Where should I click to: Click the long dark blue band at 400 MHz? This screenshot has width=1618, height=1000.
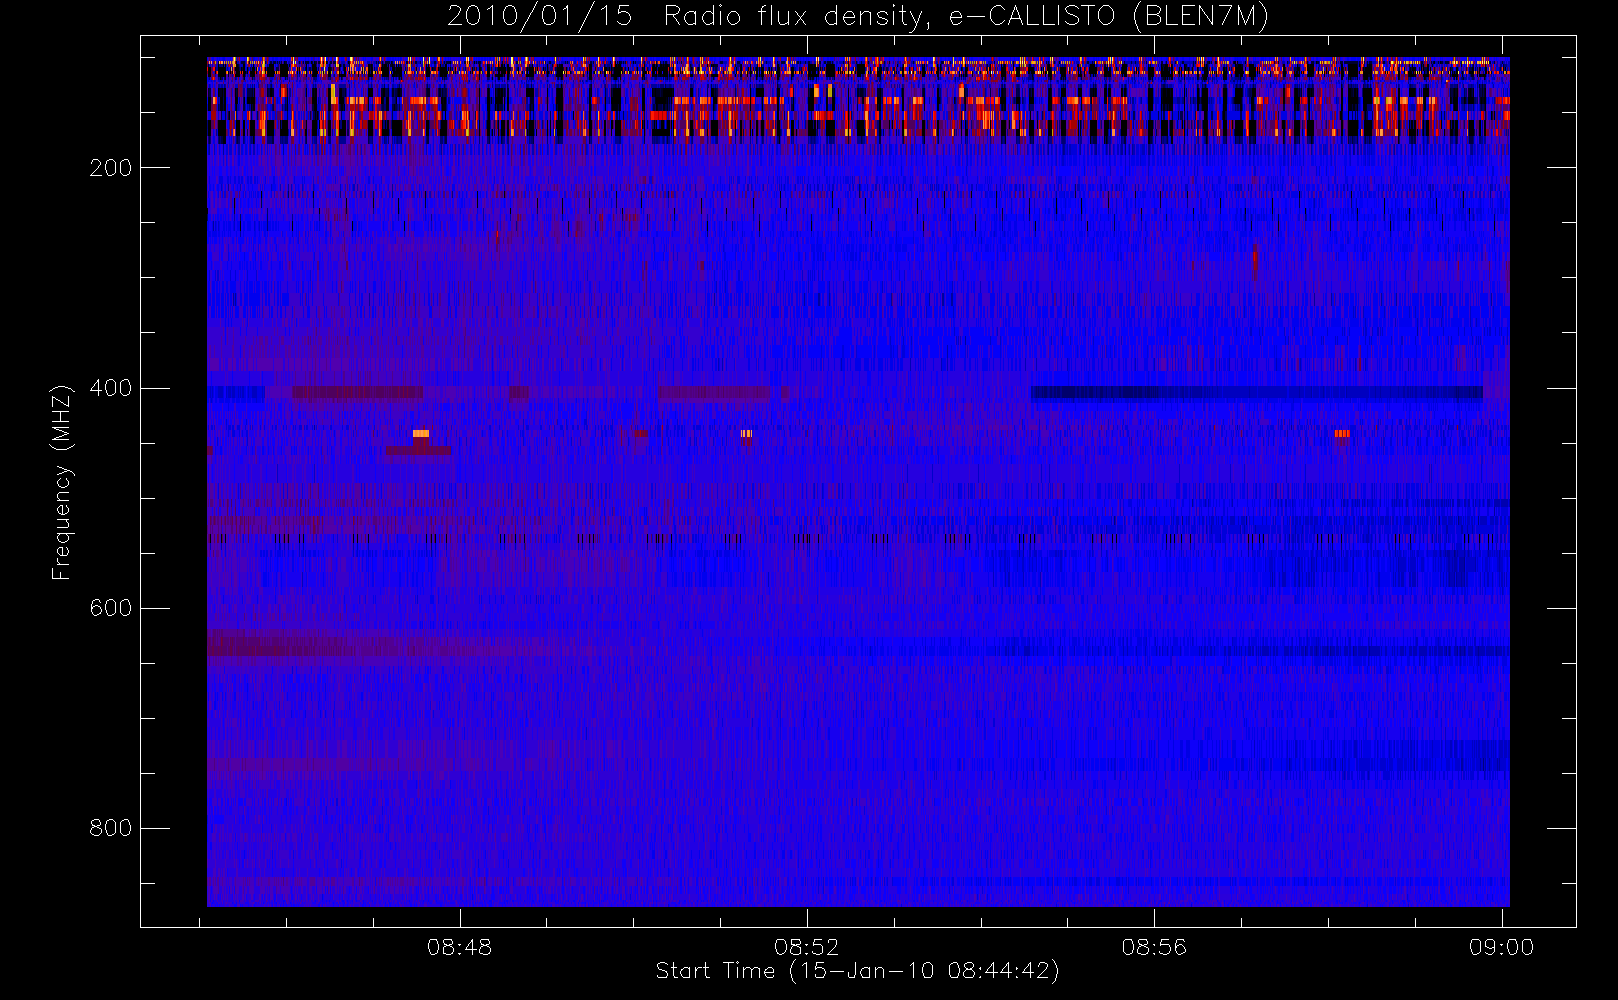[1257, 393]
